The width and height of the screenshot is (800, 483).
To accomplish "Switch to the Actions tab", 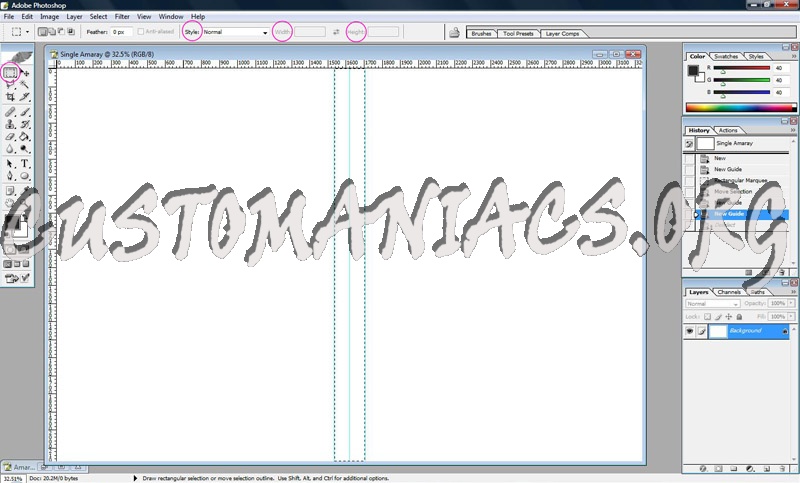I will tap(728, 130).
